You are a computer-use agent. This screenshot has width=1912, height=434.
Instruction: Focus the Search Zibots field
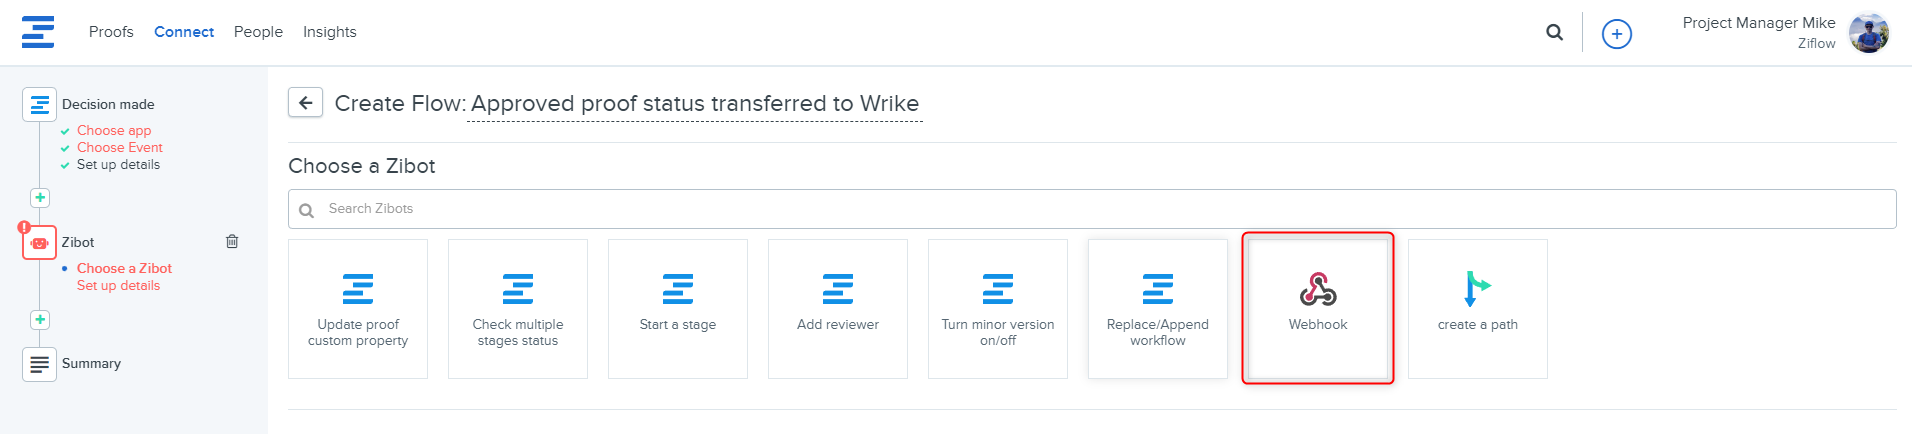[1100, 209]
